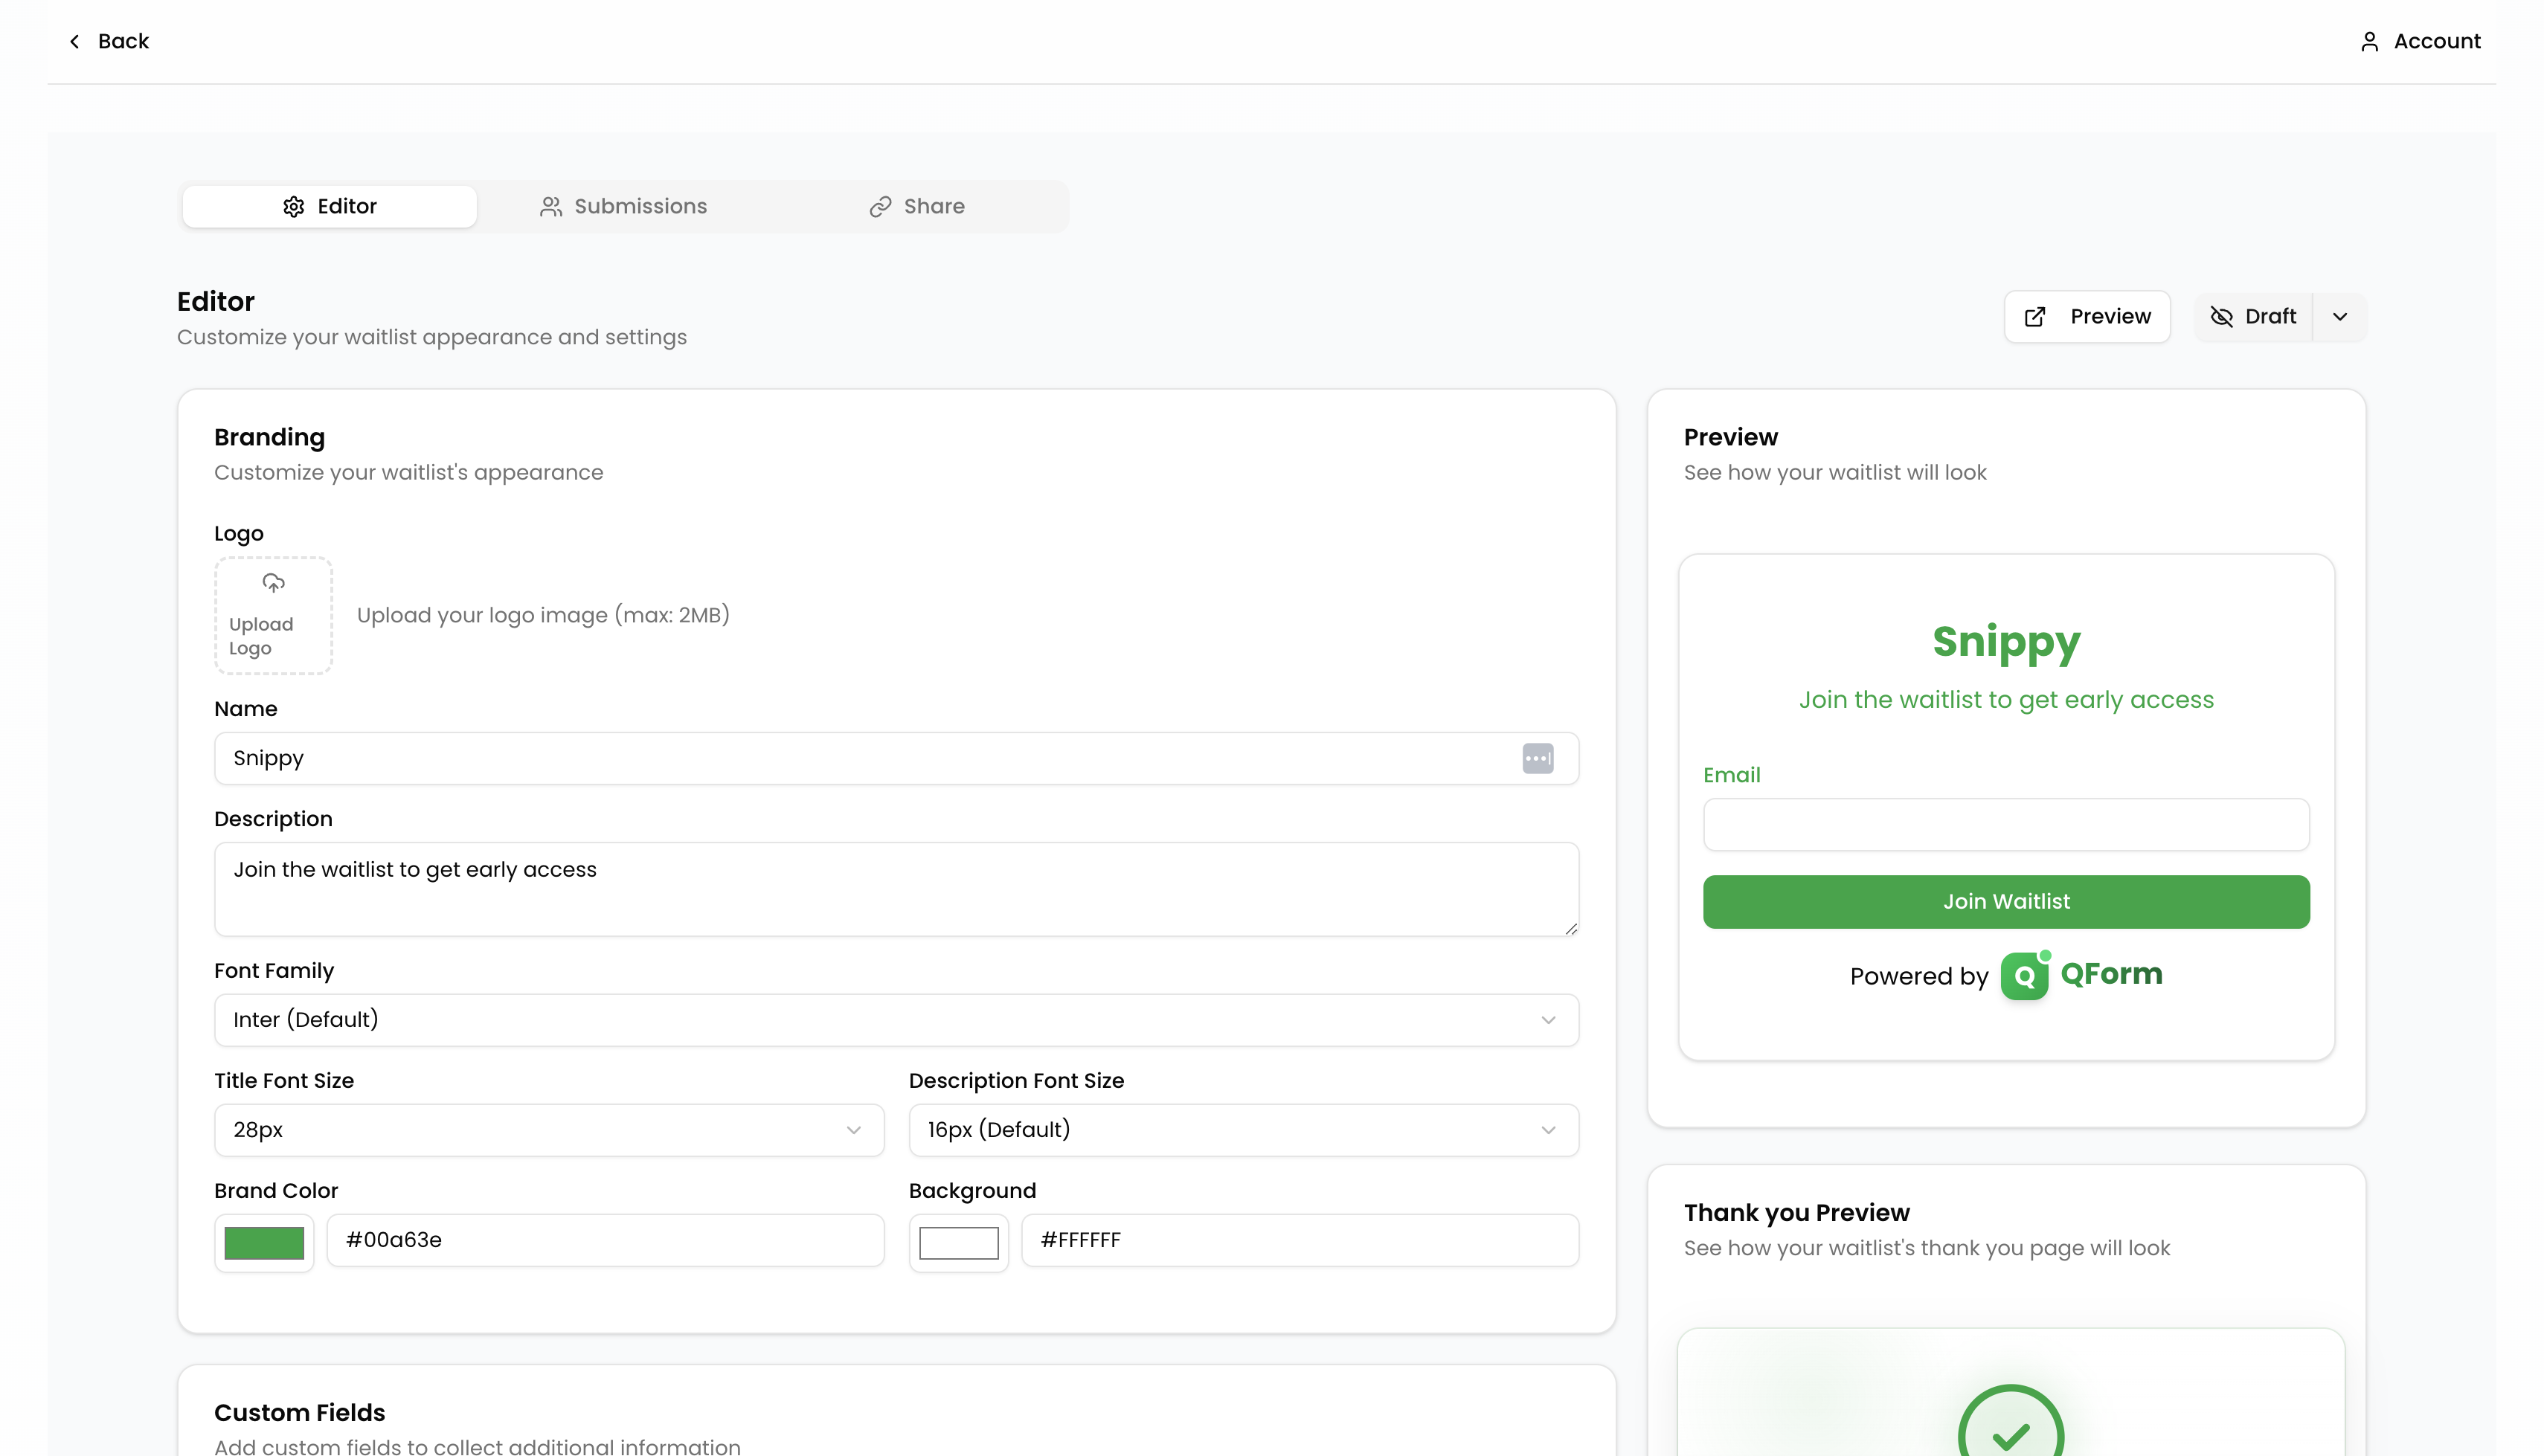Click the Join Waitlist button

click(2006, 902)
